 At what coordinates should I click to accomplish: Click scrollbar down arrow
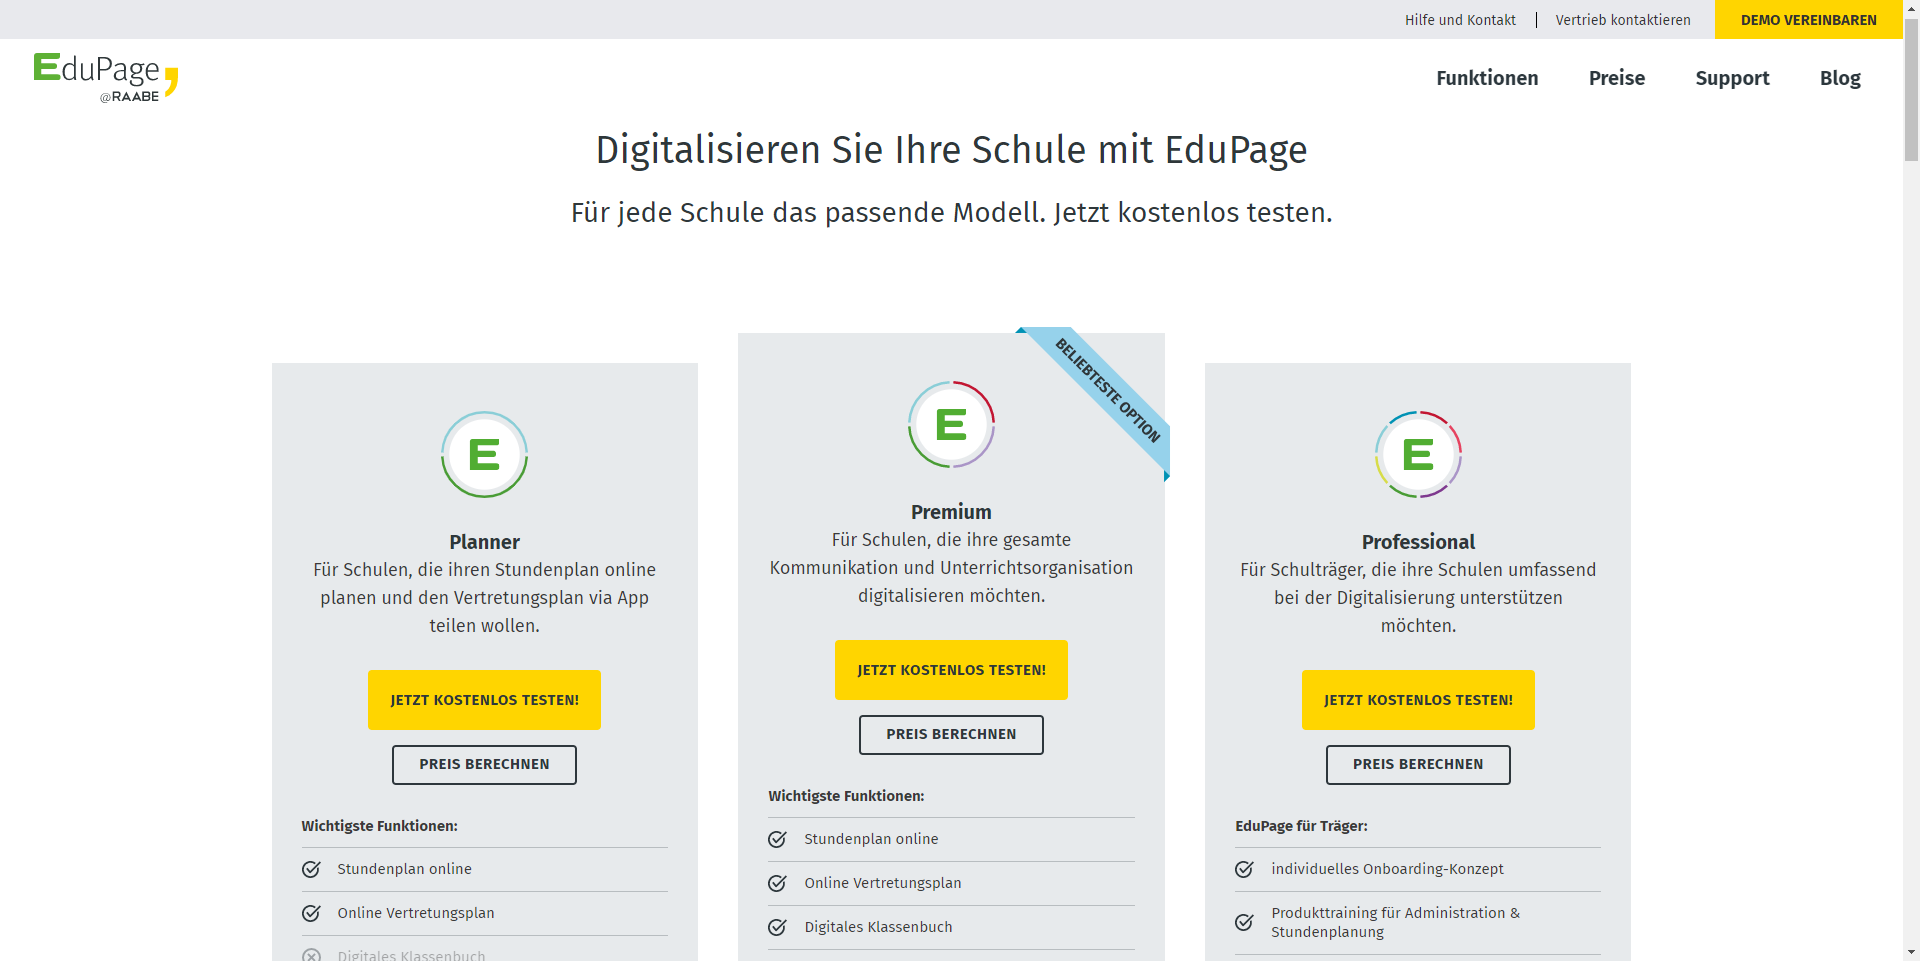(x=1911, y=952)
